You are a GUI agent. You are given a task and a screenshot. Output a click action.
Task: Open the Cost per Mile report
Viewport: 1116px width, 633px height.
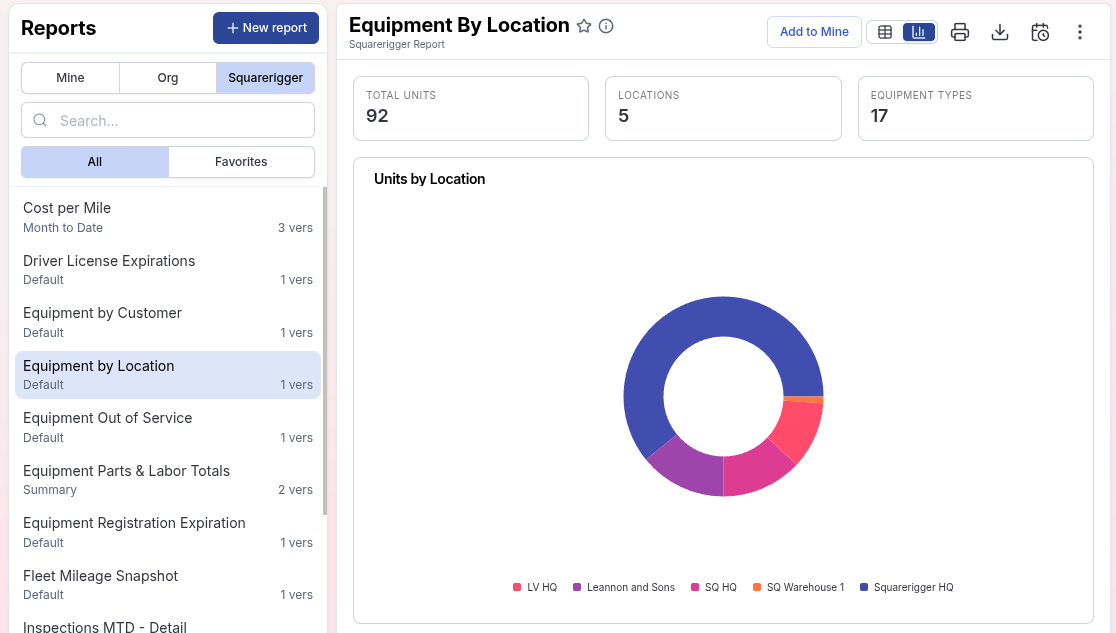coord(168,217)
